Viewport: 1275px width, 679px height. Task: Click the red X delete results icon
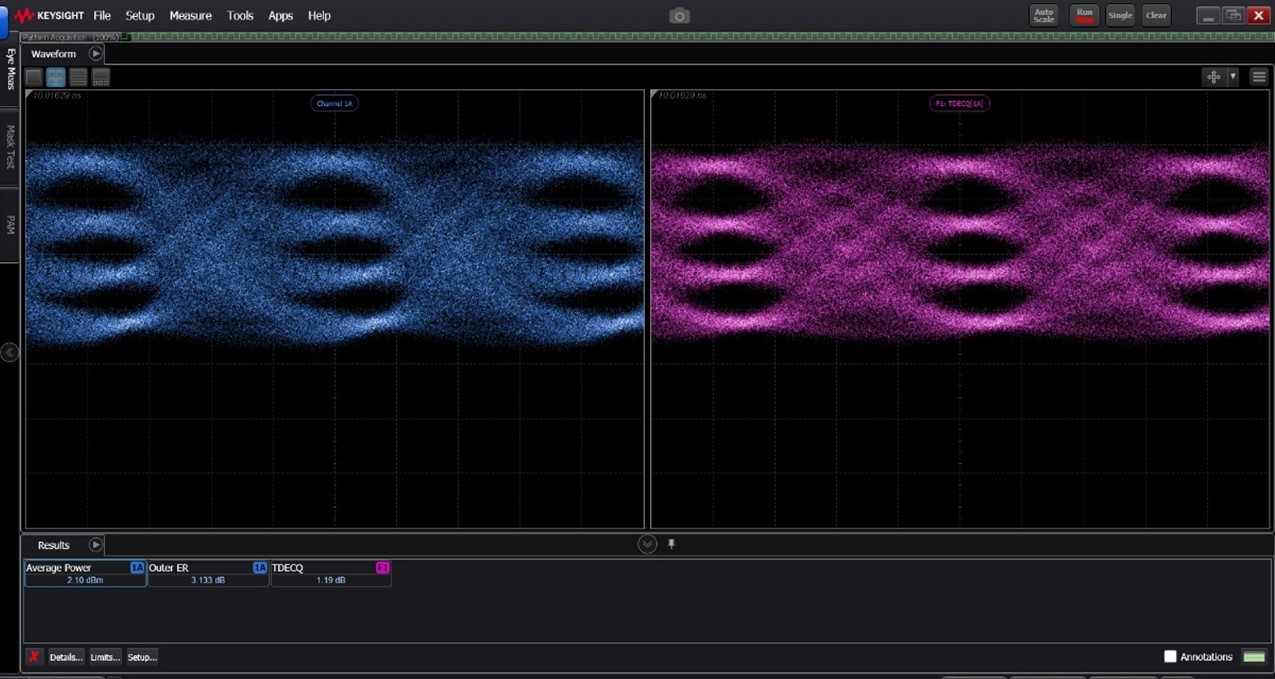pos(34,657)
